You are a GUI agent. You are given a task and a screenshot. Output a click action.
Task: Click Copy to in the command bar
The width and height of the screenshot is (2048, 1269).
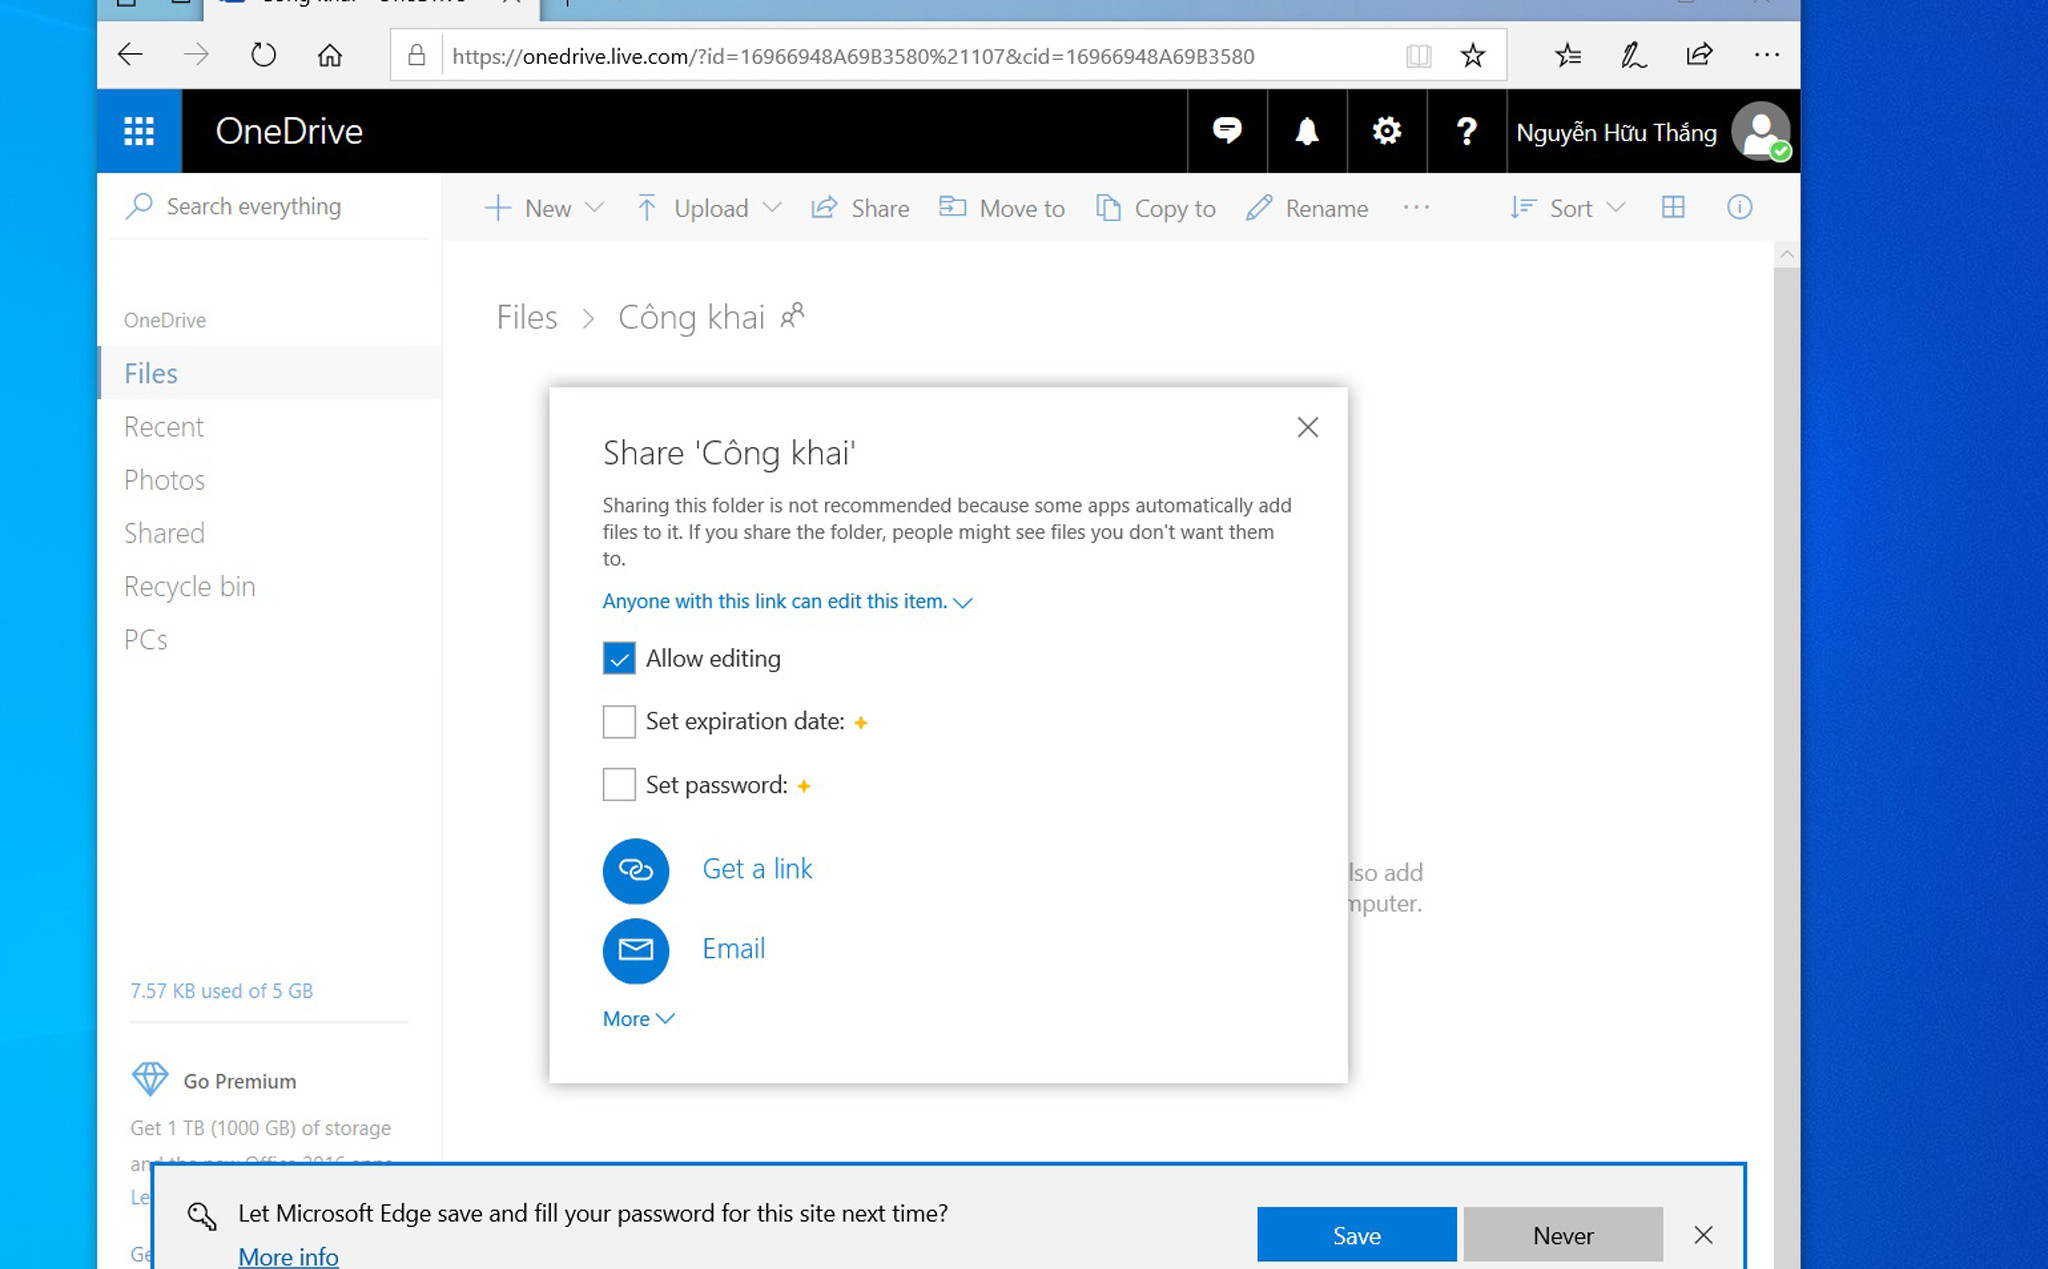pyautogui.click(x=1156, y=208)
